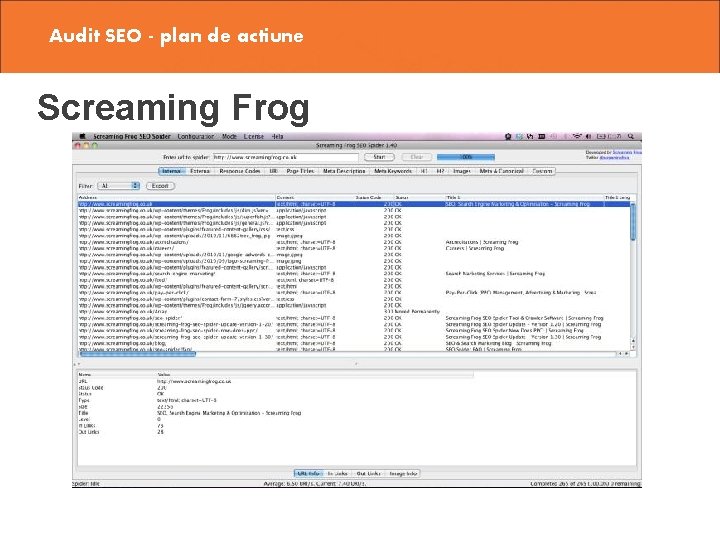Click the 'Average' speed text in status bar

[x=315, y=484]
